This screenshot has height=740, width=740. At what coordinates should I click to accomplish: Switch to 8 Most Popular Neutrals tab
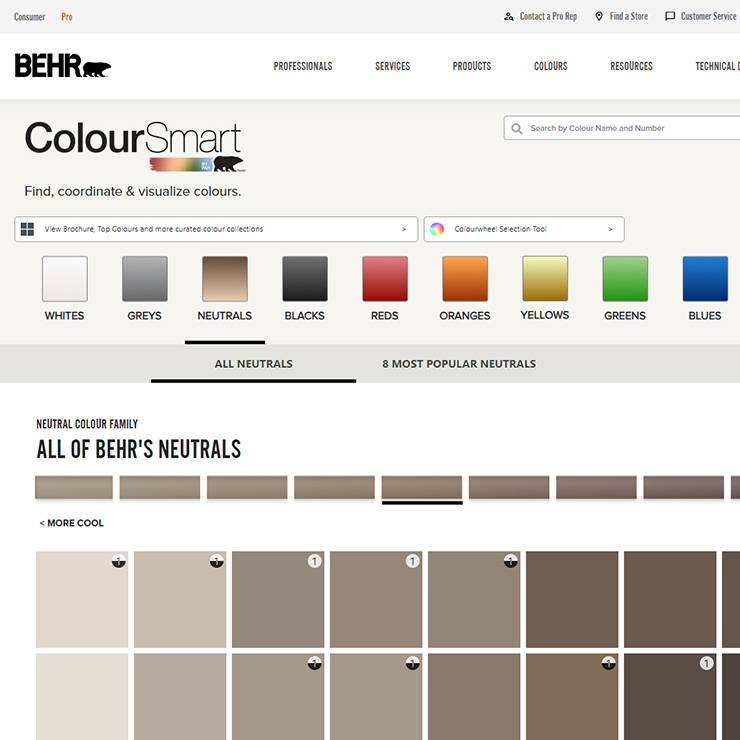459,364
